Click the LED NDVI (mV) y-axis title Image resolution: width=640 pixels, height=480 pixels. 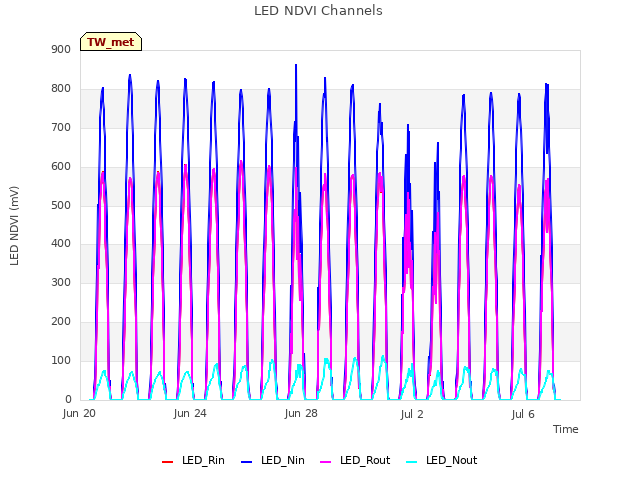pos(14,226)
